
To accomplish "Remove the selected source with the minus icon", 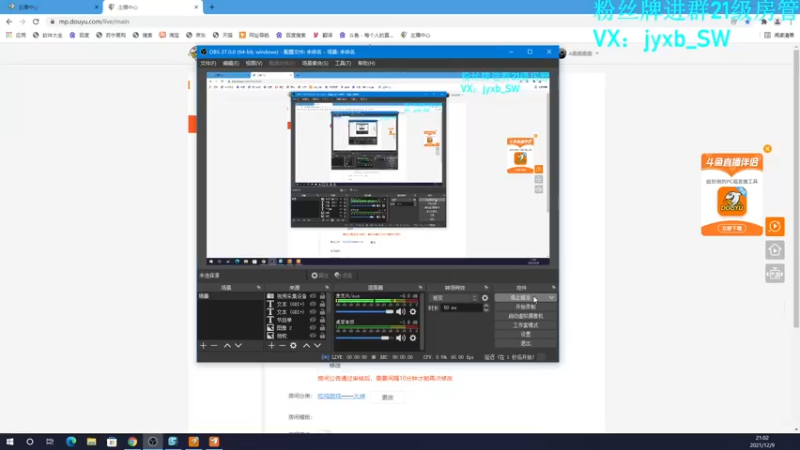I will 282,345.
